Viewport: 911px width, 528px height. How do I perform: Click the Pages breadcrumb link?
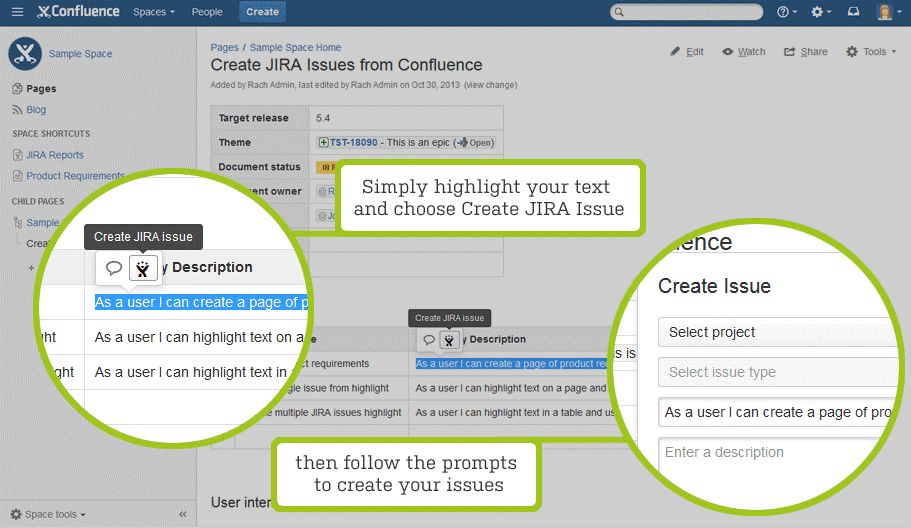(224, 48)
